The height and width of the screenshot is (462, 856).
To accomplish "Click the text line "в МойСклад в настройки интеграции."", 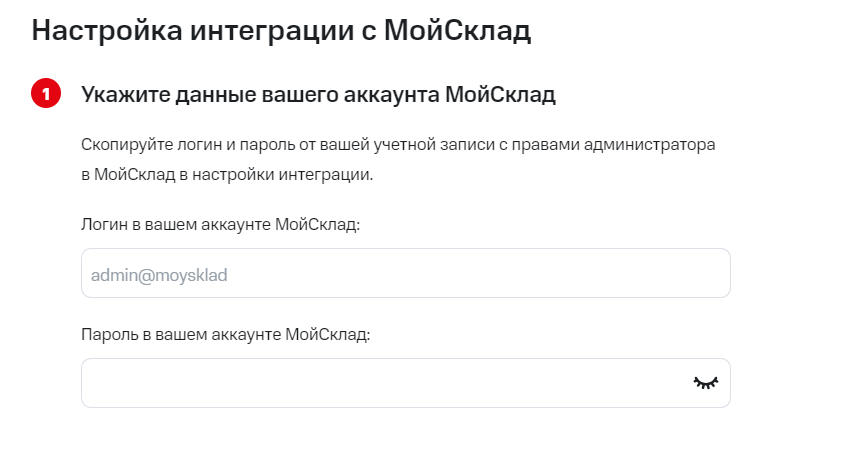I will pyautogui.click(x=227, y=174).
